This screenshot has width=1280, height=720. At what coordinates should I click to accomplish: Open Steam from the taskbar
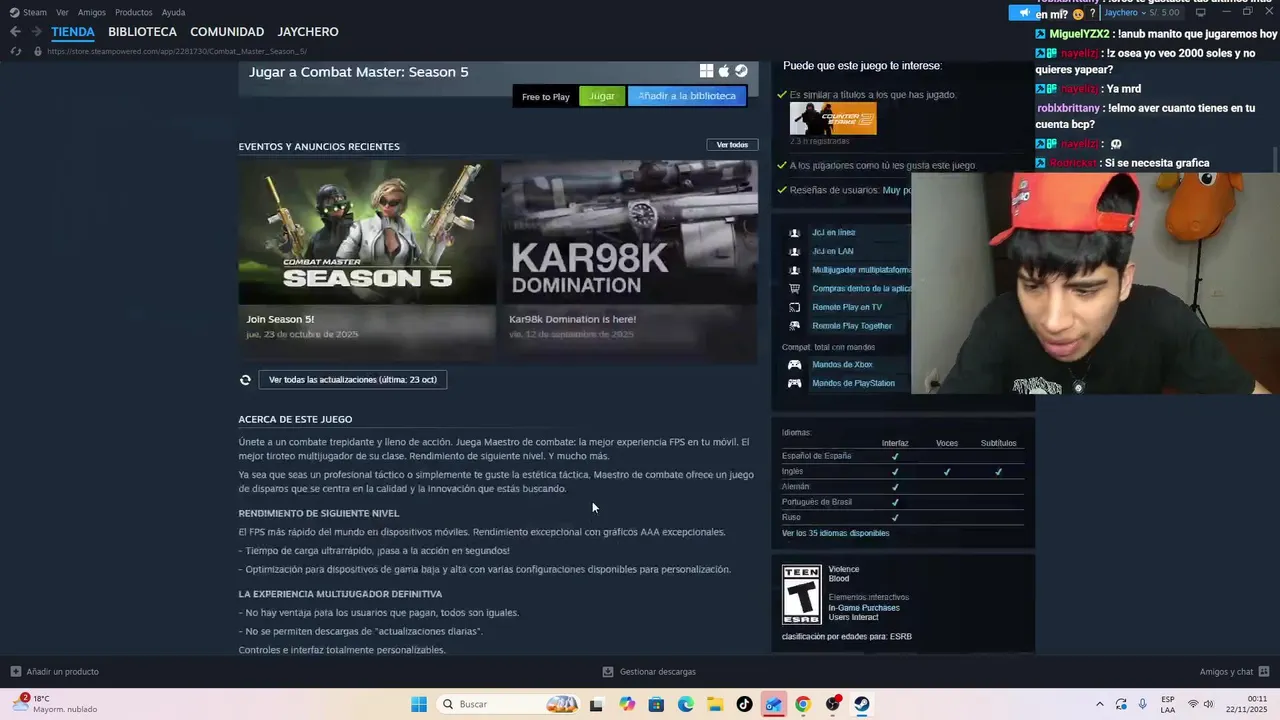(861, 704)
